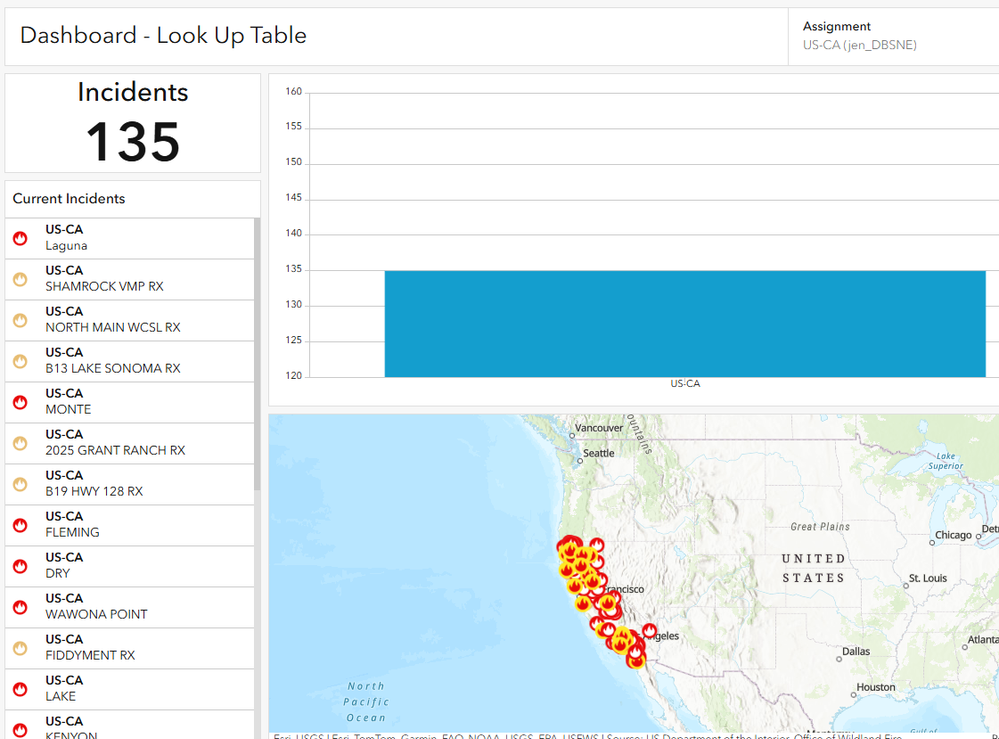This screenshot has height=739, width=999.
Task: Click the Current Incidents list header
Action: pyautogui.click(x=69, y=199)
